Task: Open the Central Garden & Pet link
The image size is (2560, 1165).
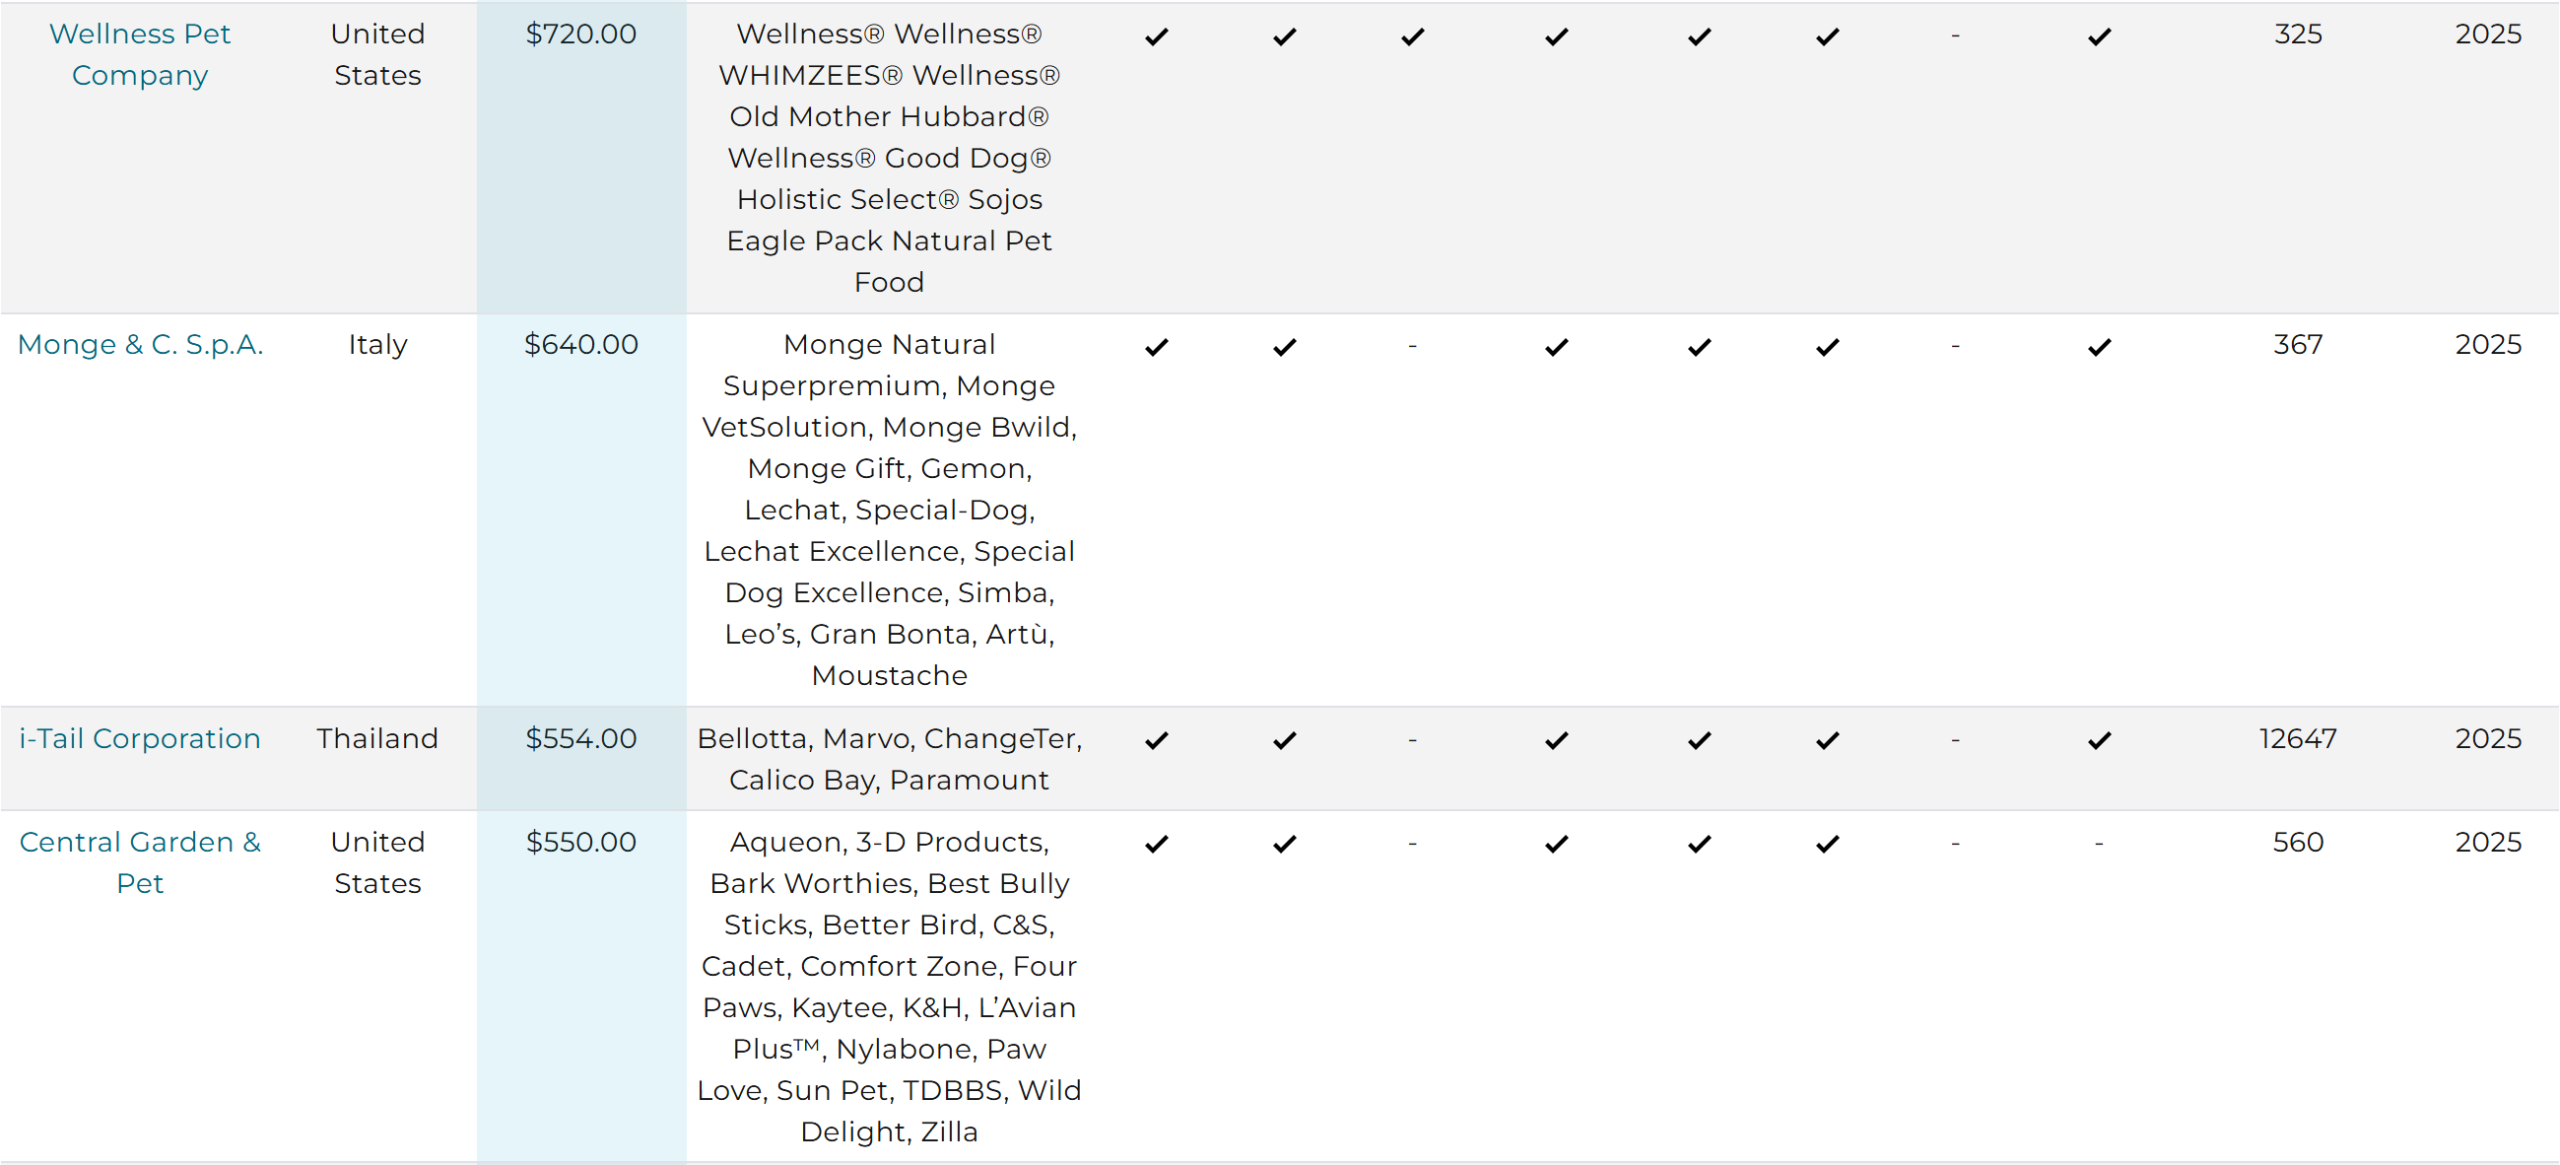Action: (x=140, y=862)
